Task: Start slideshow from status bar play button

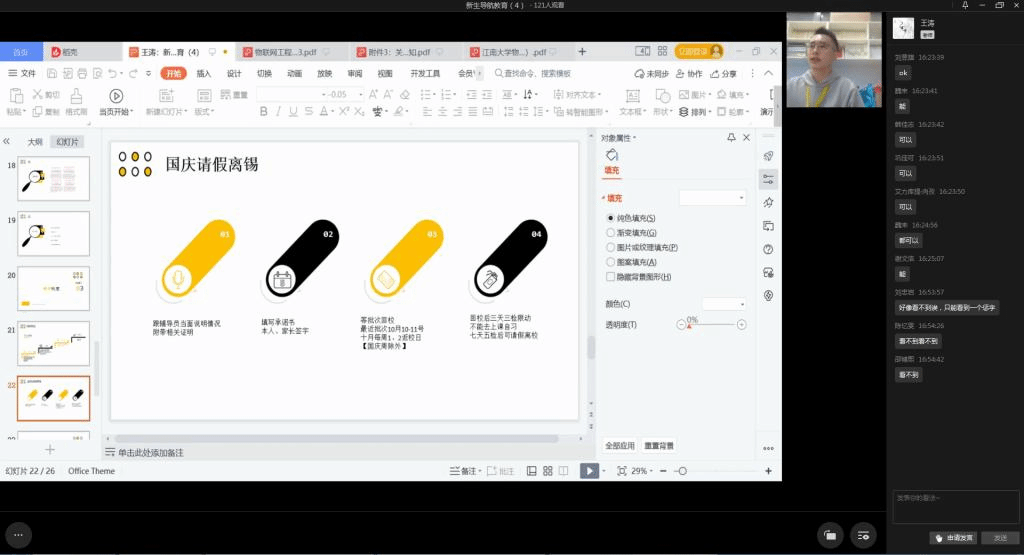Action: tap(589, 471)
